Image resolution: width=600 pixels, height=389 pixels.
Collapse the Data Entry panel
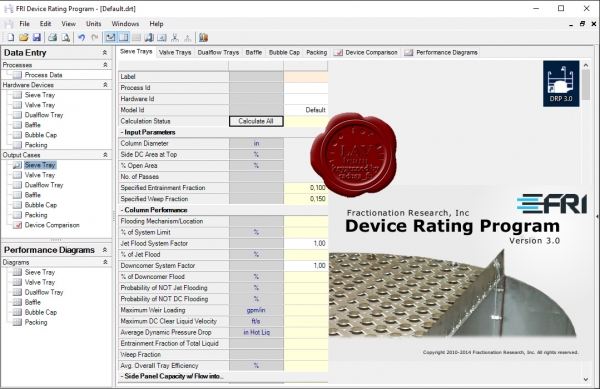105,52
